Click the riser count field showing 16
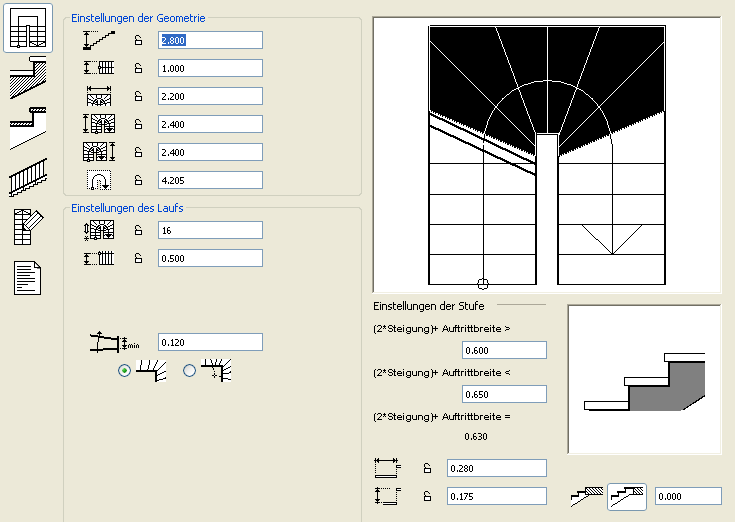This screenshot has width=735, height=522. click(210, 230)
